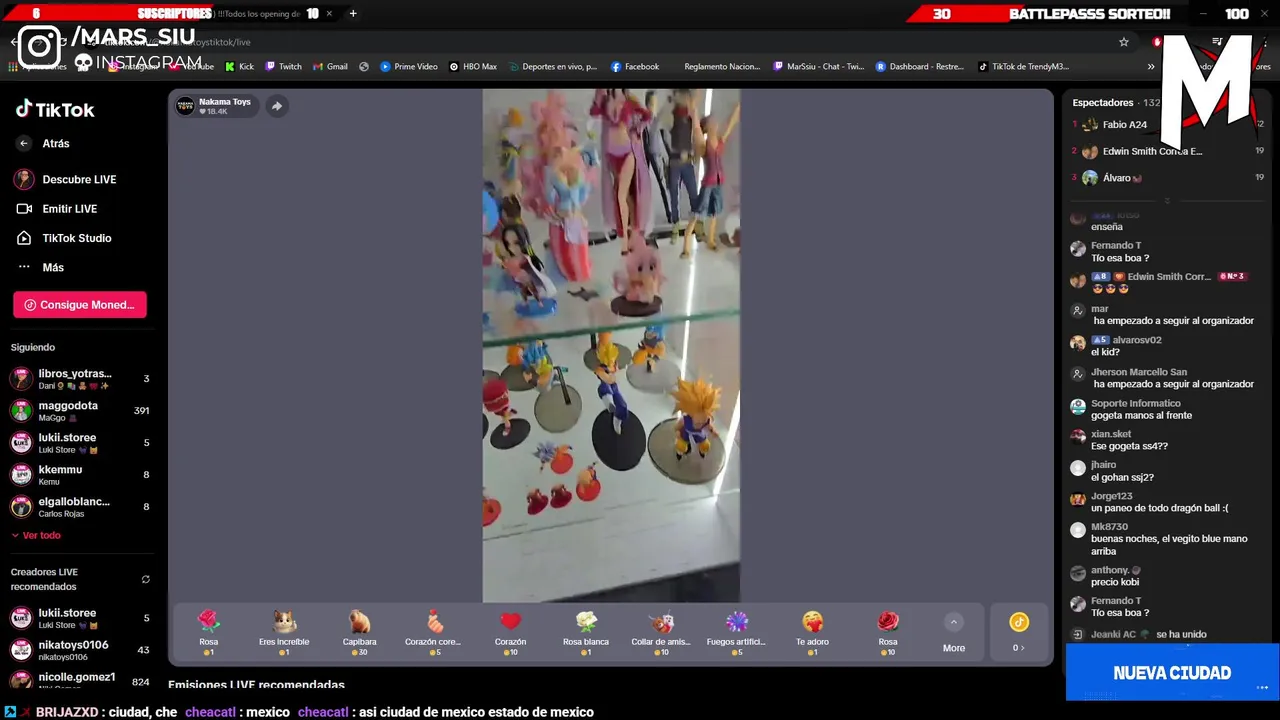
Task: Open the Twitch bookmark
Action: click(x=283, y=67)
